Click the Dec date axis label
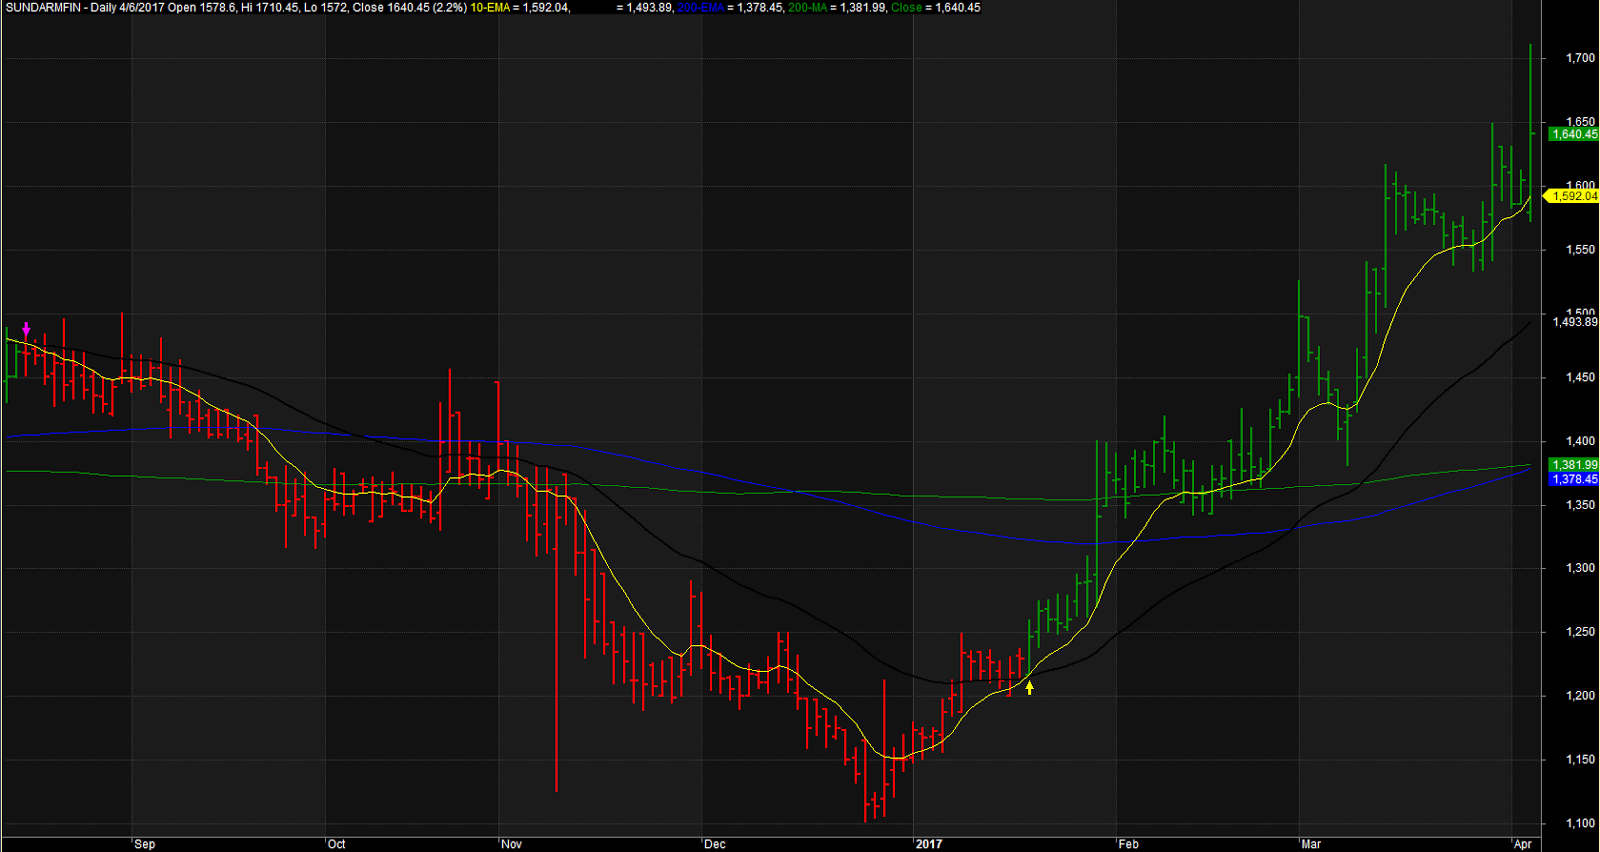Image resolution: width=1600 pixels, height=852 pixels. [715, 844]
